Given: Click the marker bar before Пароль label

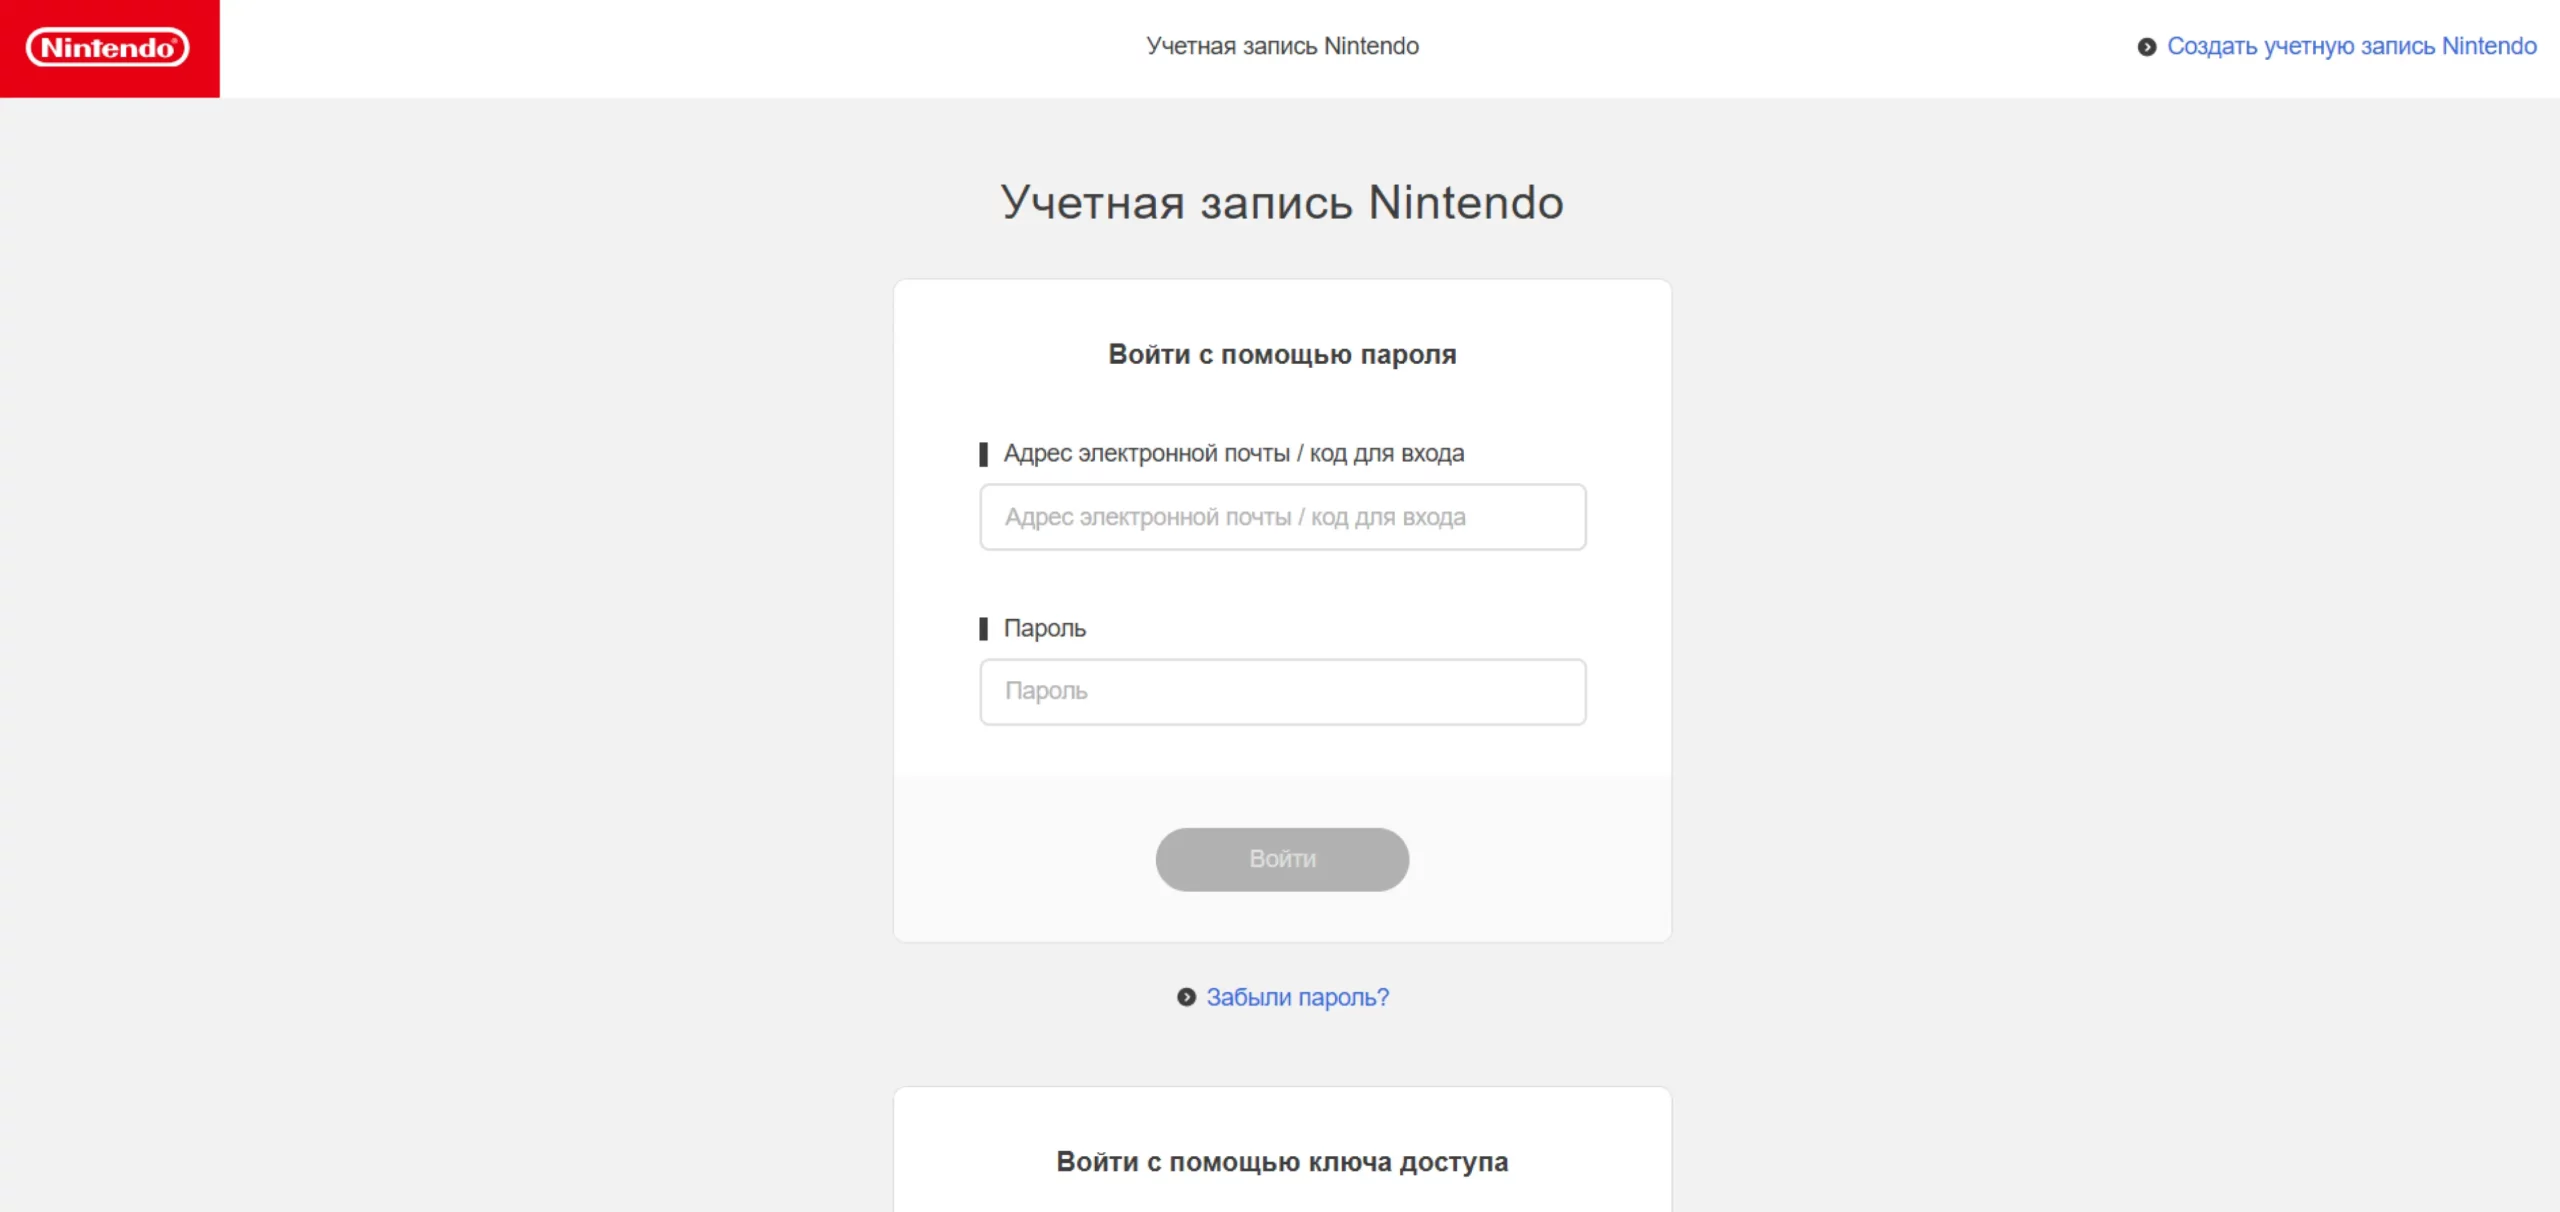Looking at the screenshot, I should [x=983, y=629].
